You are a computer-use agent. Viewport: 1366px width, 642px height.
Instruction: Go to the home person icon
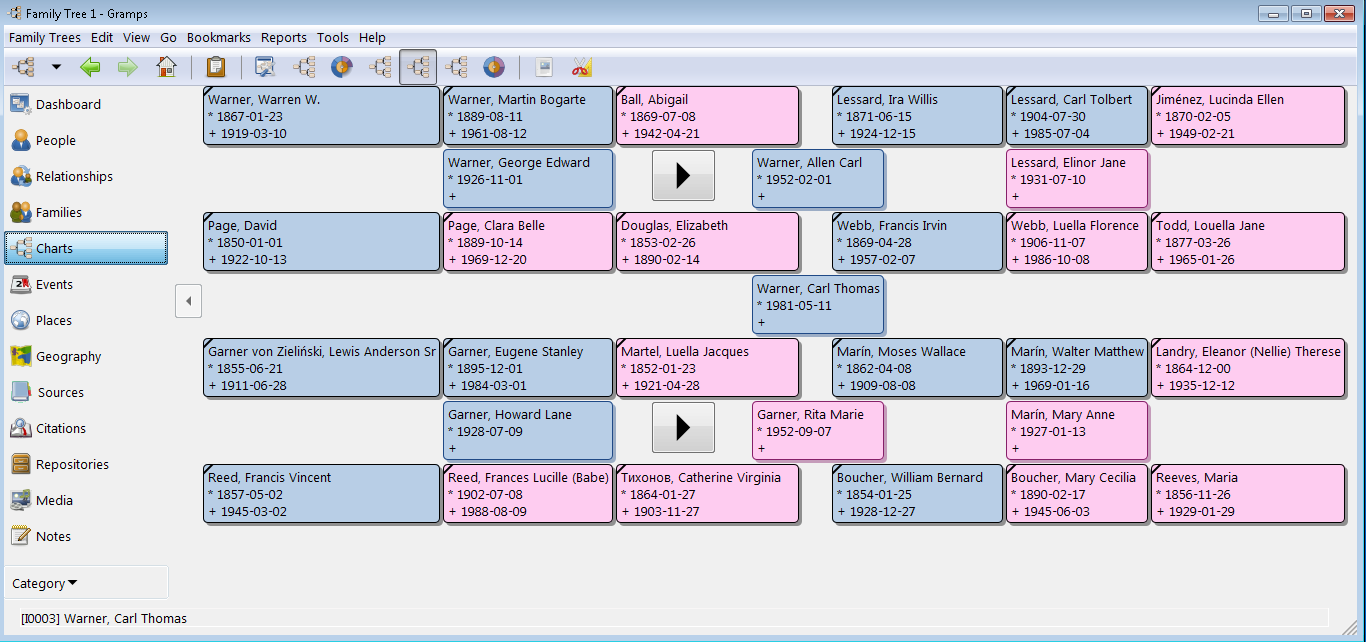(x=166, y=67)
